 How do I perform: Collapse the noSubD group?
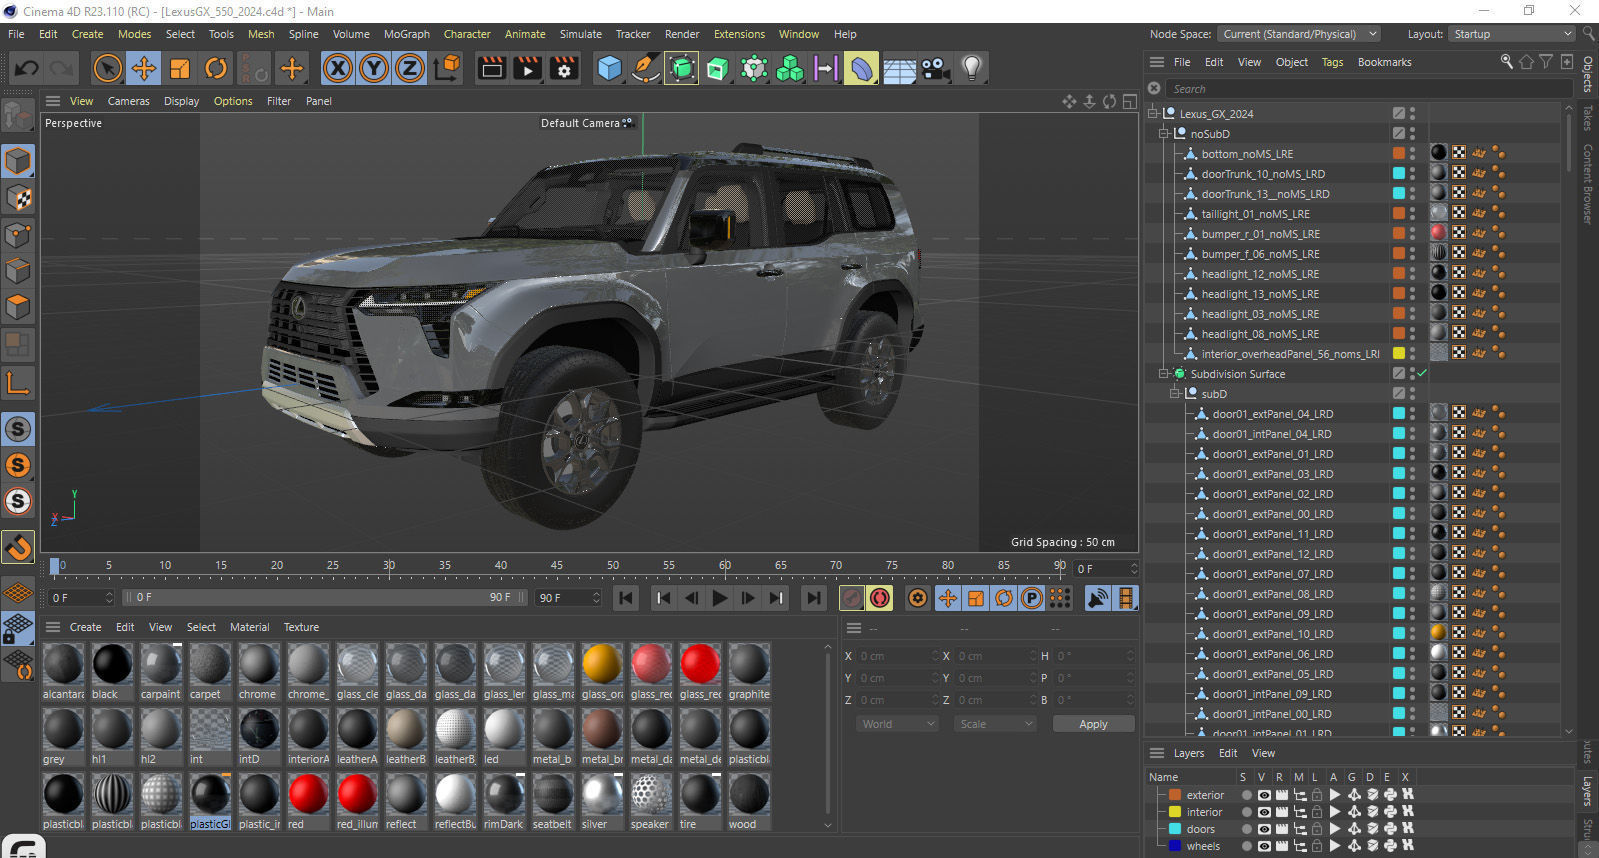point(1164,133)
